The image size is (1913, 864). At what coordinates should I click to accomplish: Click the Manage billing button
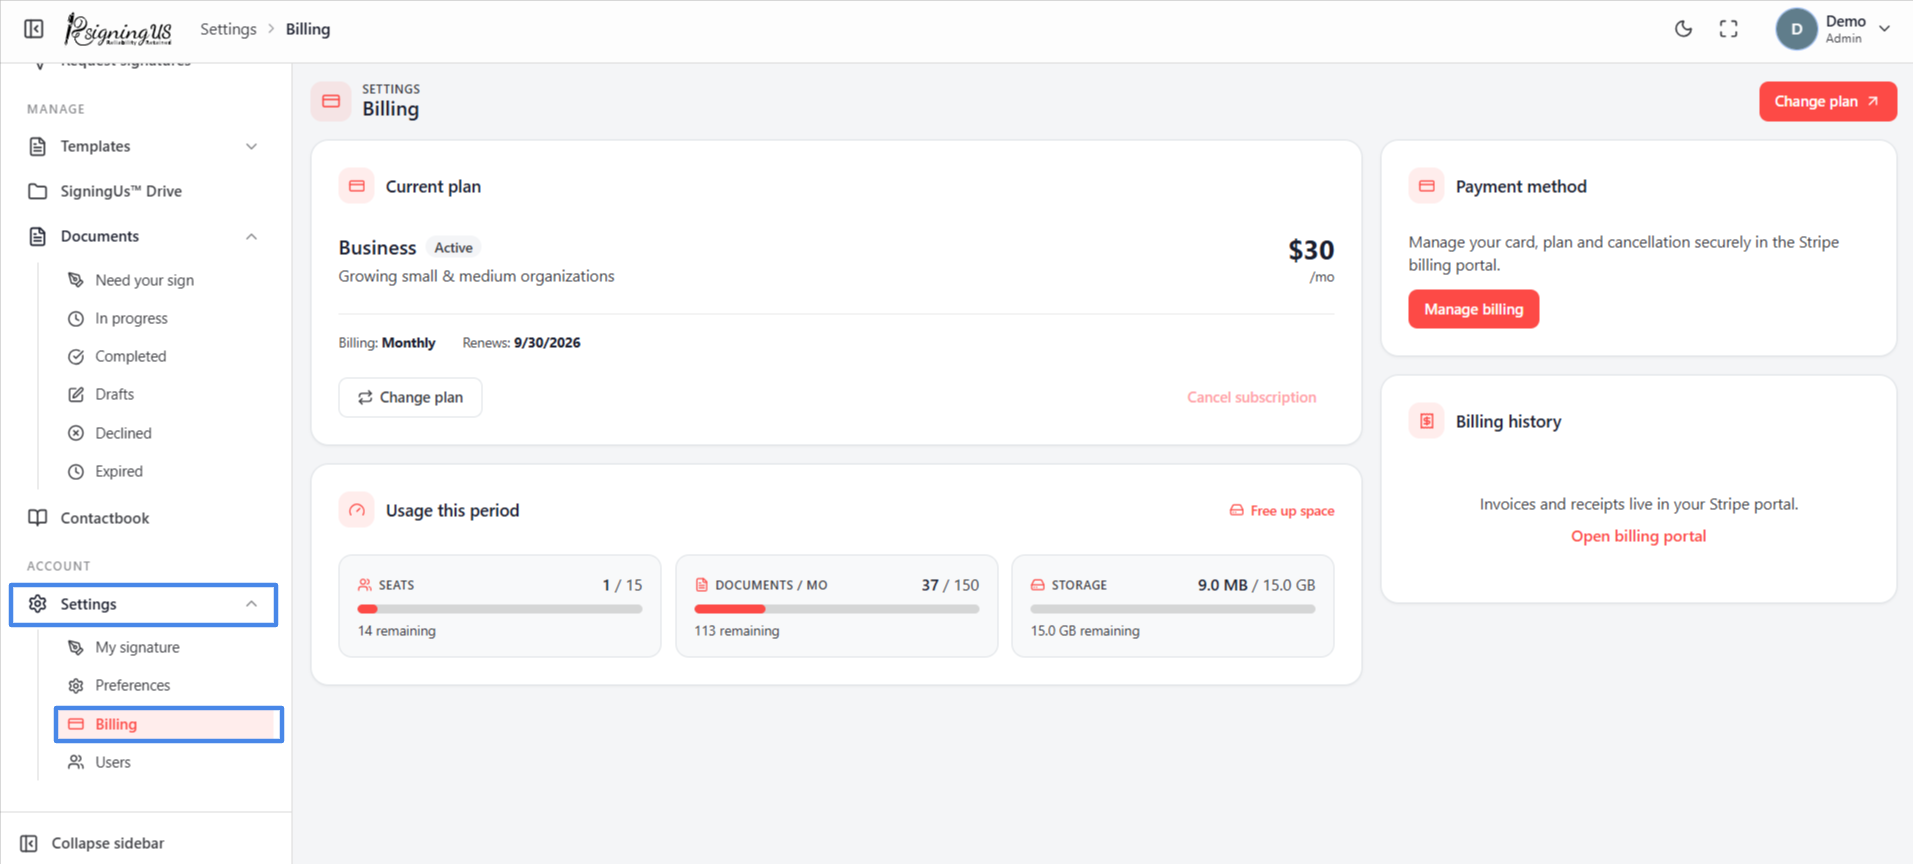(x=1473, y=309)
